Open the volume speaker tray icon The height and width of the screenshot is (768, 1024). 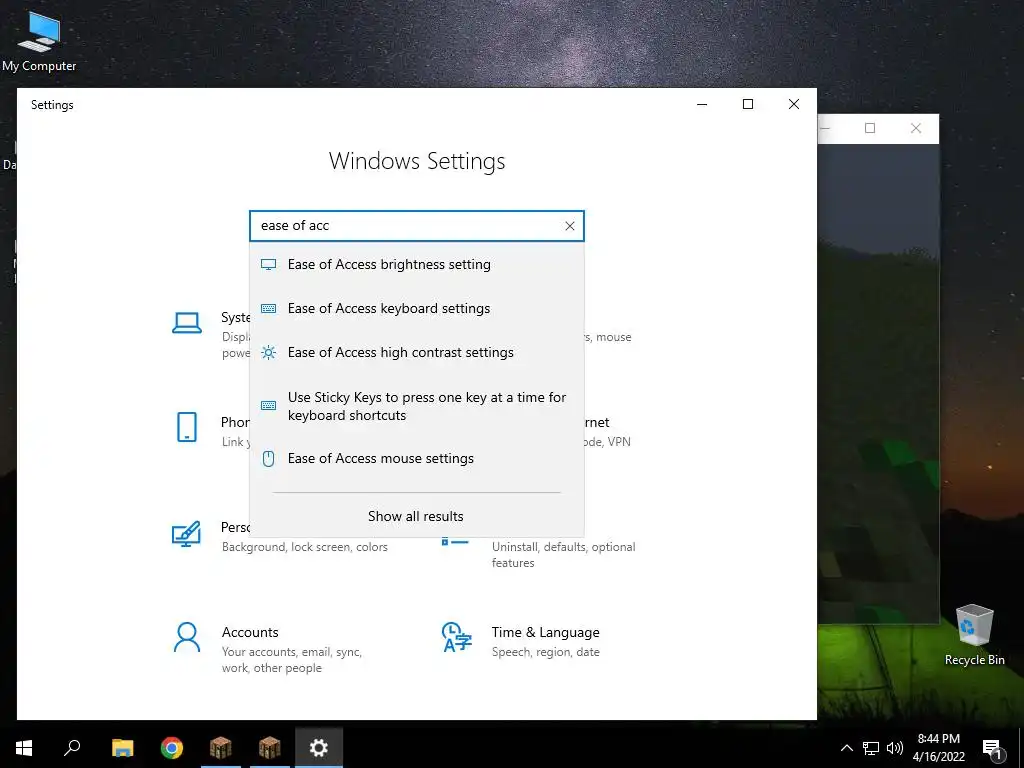(895, 748)
